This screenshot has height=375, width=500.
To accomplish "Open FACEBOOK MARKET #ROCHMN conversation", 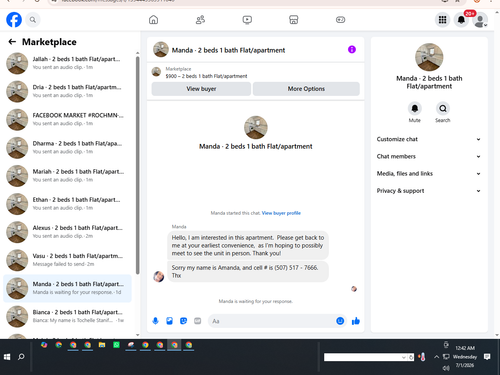I will click(68, 119).
